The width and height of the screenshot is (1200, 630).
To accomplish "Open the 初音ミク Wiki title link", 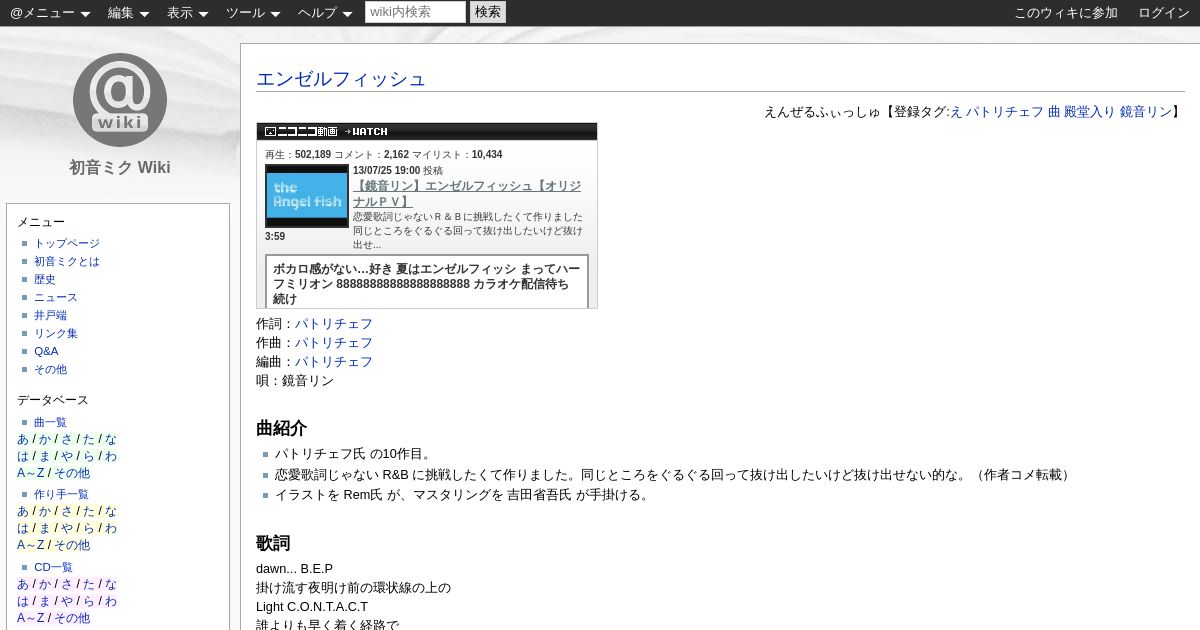I will (120, 167).
